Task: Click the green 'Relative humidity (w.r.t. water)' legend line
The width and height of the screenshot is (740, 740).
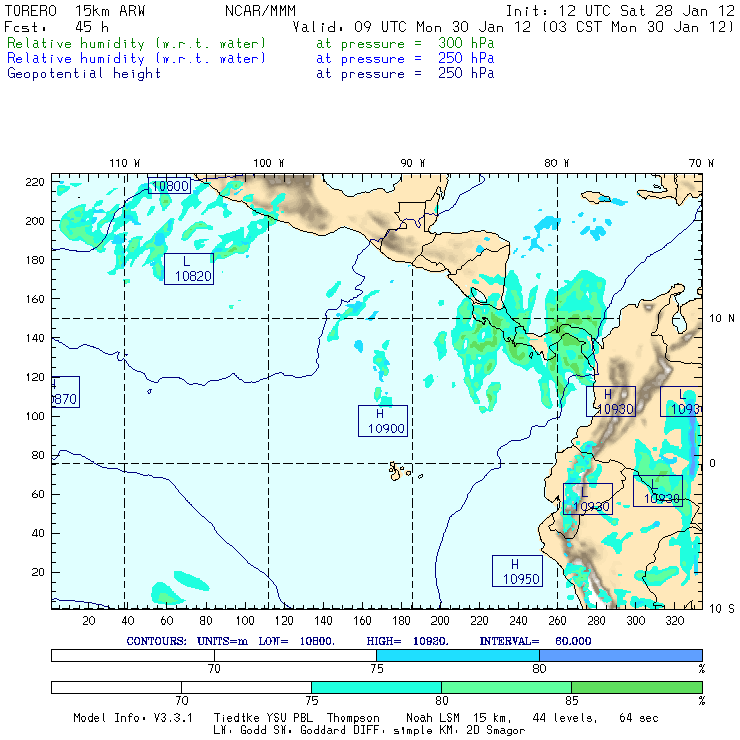Action: [x=136, y=43]
